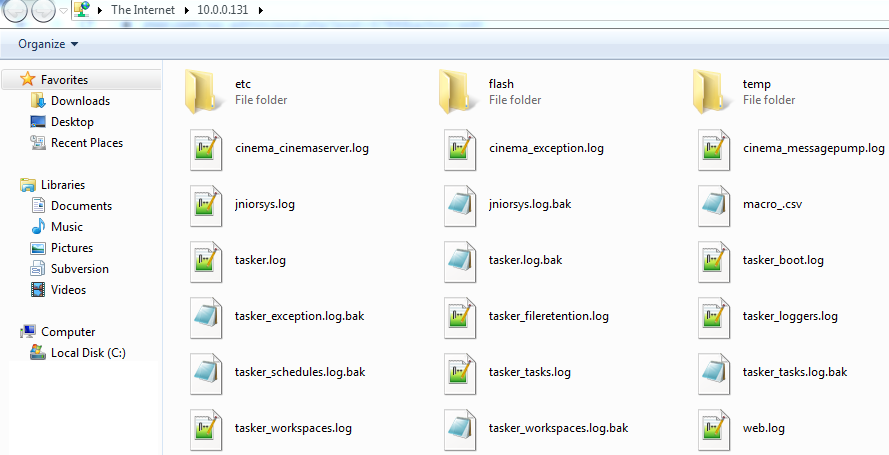The image size is (889, 455).
Task: Click the etc folder name
Action: [243, 84]
